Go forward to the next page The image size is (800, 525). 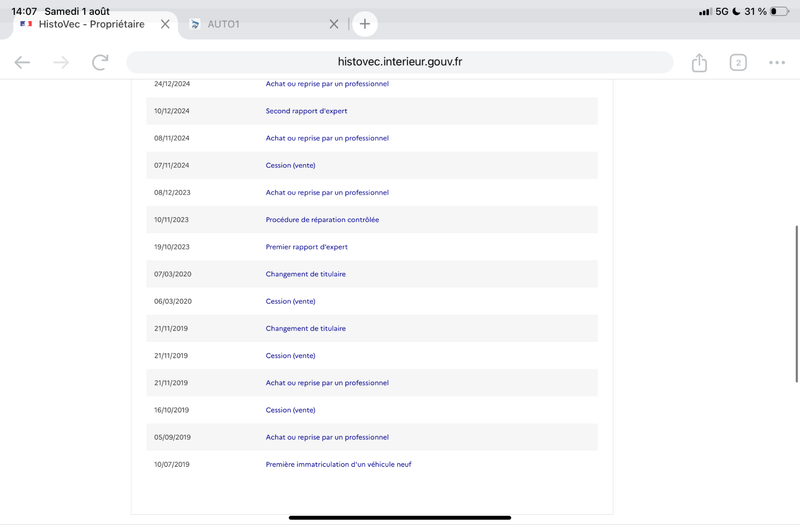(61, 62)
